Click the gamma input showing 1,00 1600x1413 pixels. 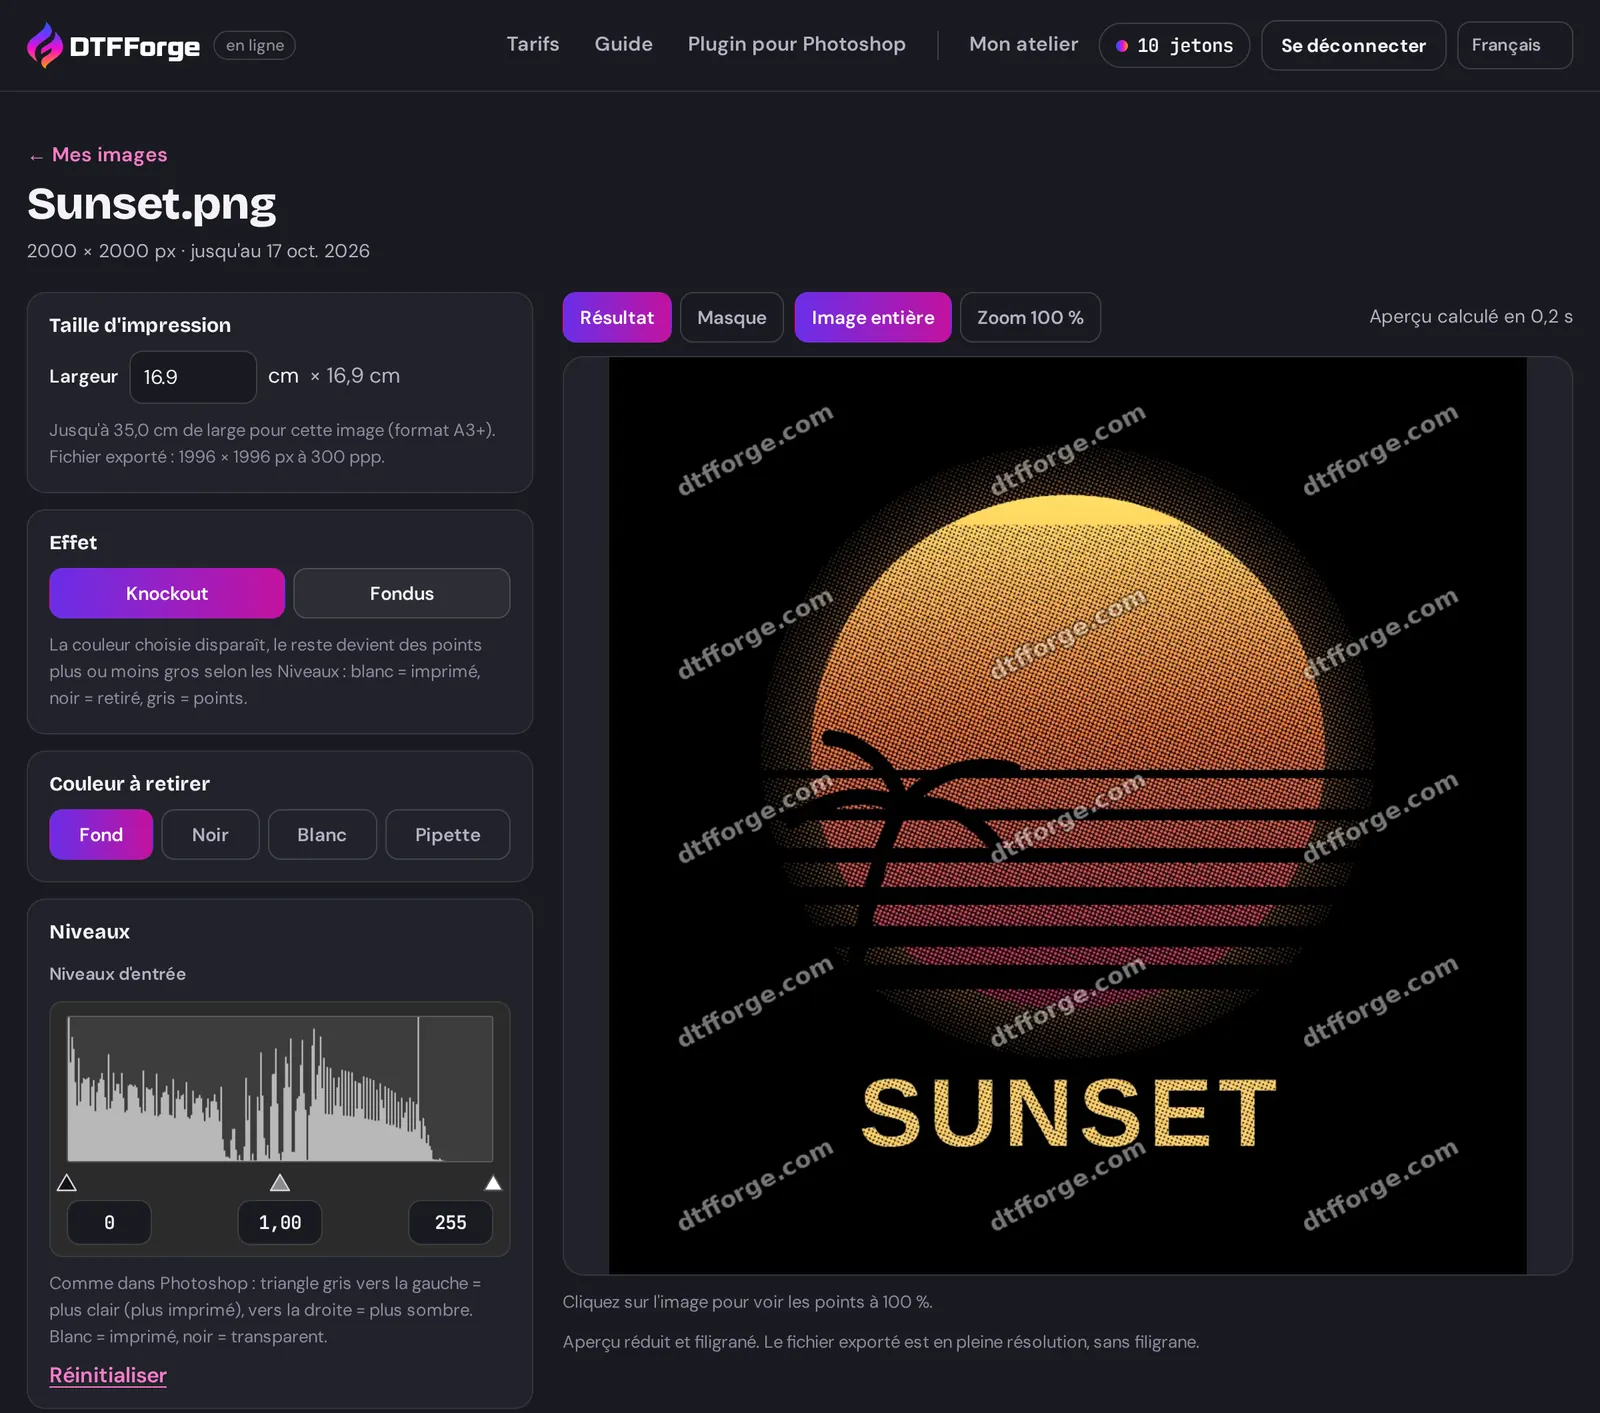tap(280, 1222)
